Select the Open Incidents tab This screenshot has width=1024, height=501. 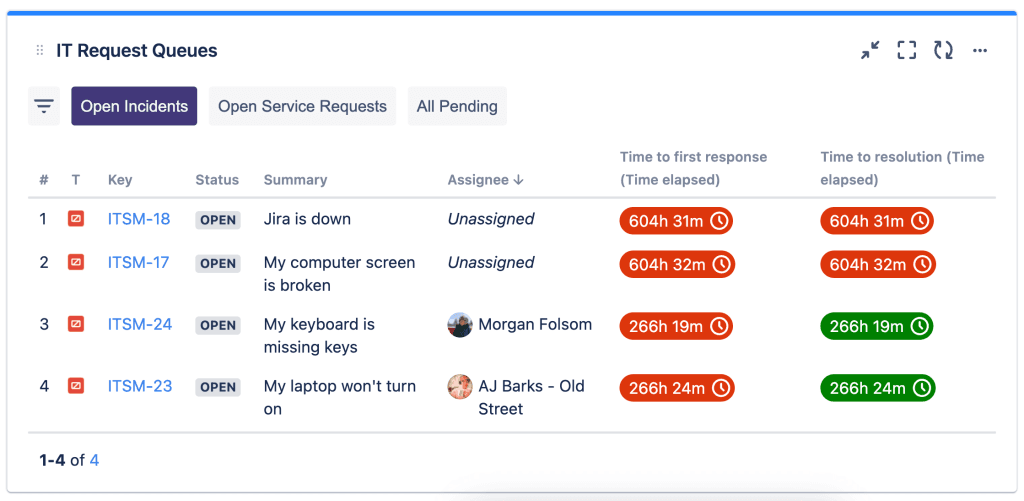coord(134,106)
